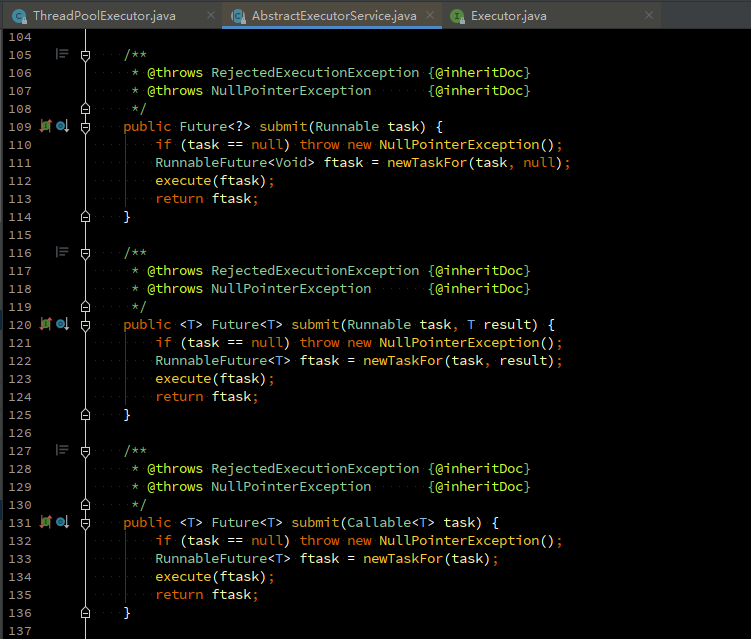The image size is (751, 639).
Task: Close the ThreadPoolExecutor.java tab
Action: (211, 15)
